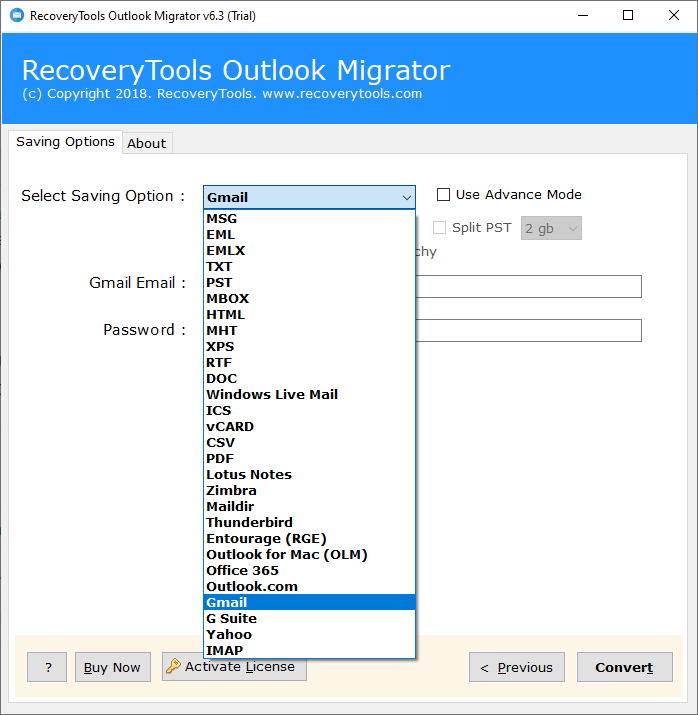698x715 pixels.
Task: Minimize the Outlook Migrator window
Action: (x=583, y=16)
